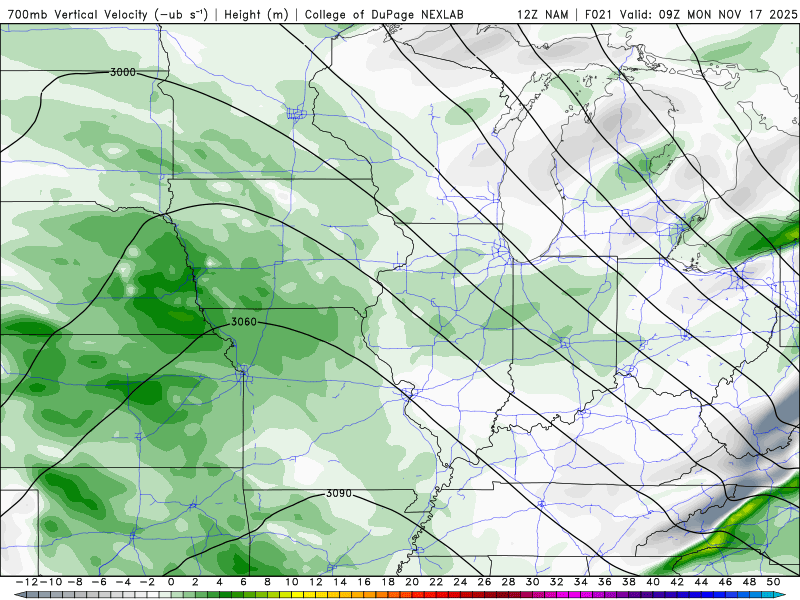This screenshot has height=600, width=800.
Task: Click the 3060 height contour label
Action: 244,322
